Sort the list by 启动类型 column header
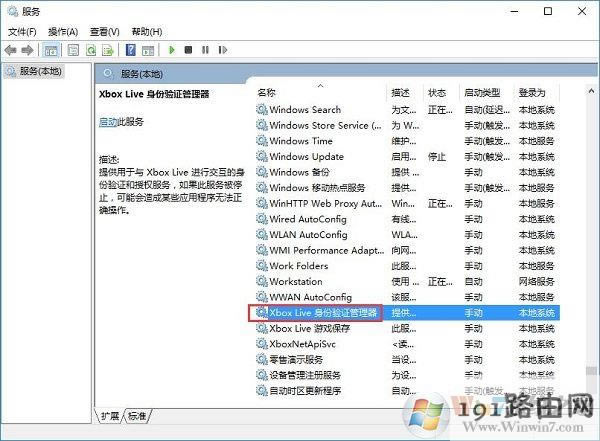Viewport: 600px width, 441px height. coord(484,93)
